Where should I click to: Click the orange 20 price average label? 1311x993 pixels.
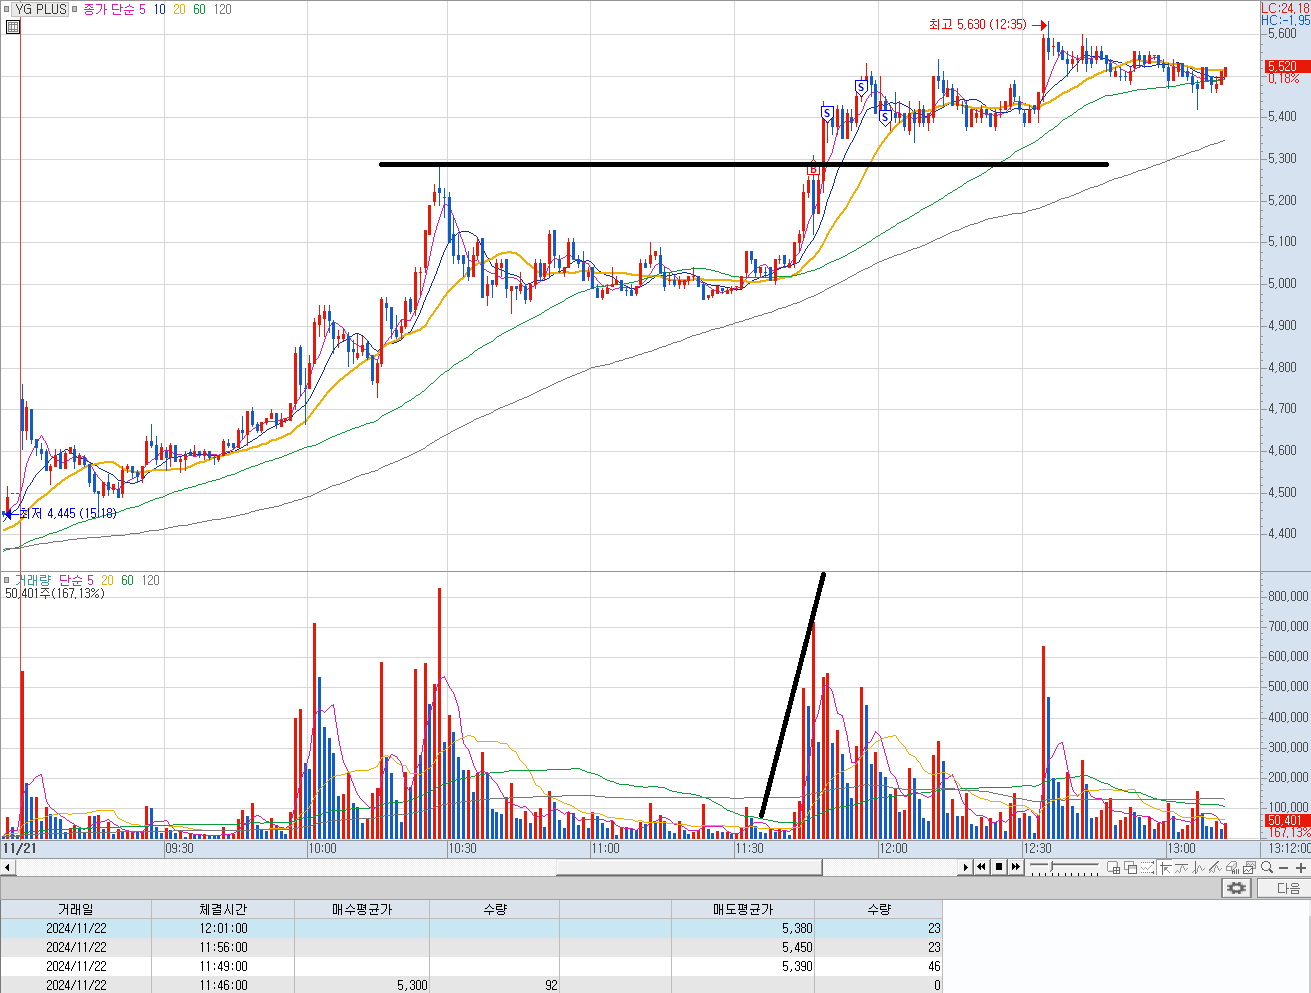pyautogui.click(x=179, y=9)
